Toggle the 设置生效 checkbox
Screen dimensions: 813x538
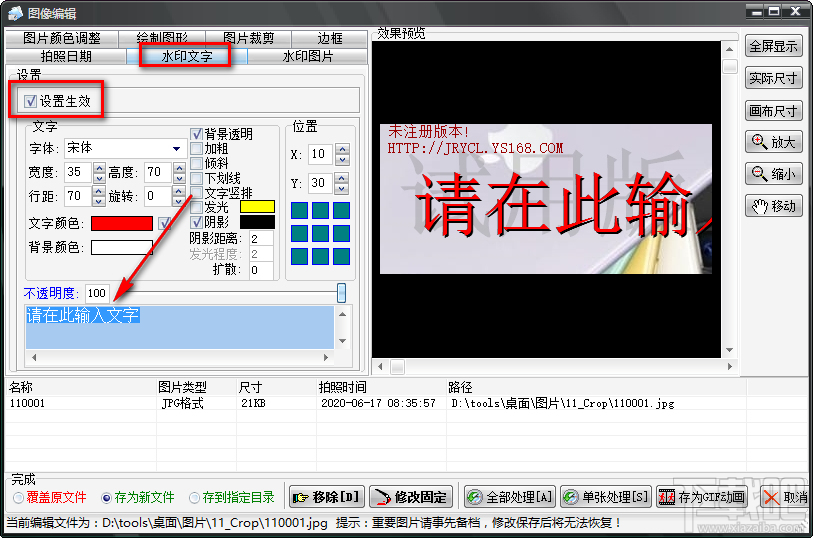pos(31,101)
